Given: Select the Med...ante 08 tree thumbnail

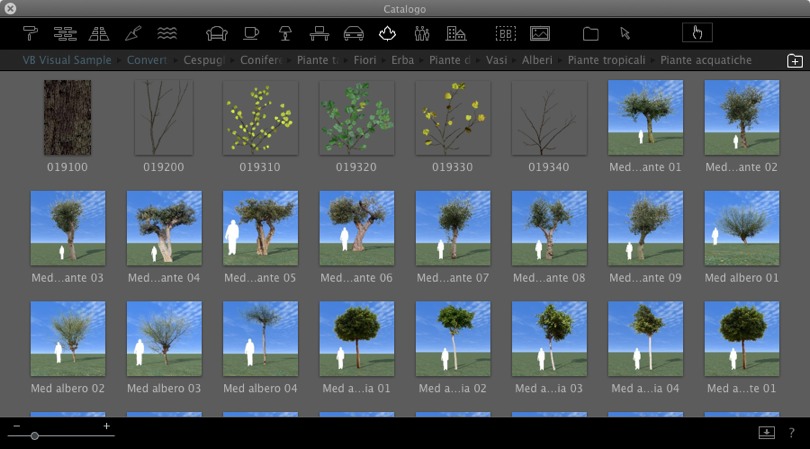Looking at the screenshot, I should pyautogui.click(x=549, y=228).
